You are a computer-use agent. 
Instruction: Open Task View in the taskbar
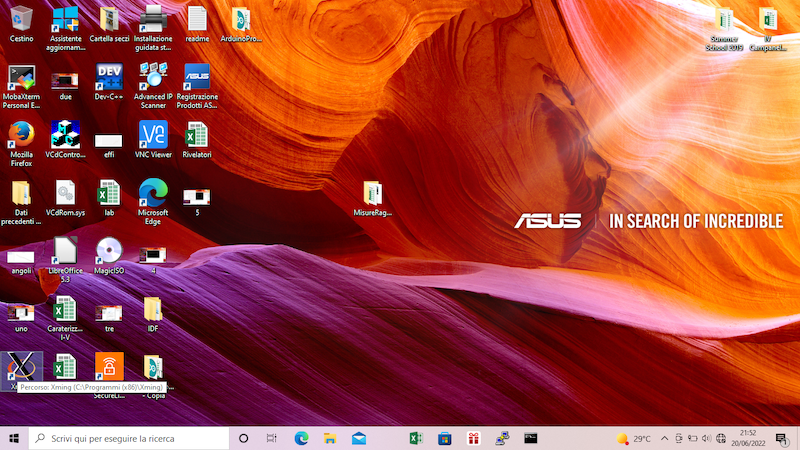271,438
